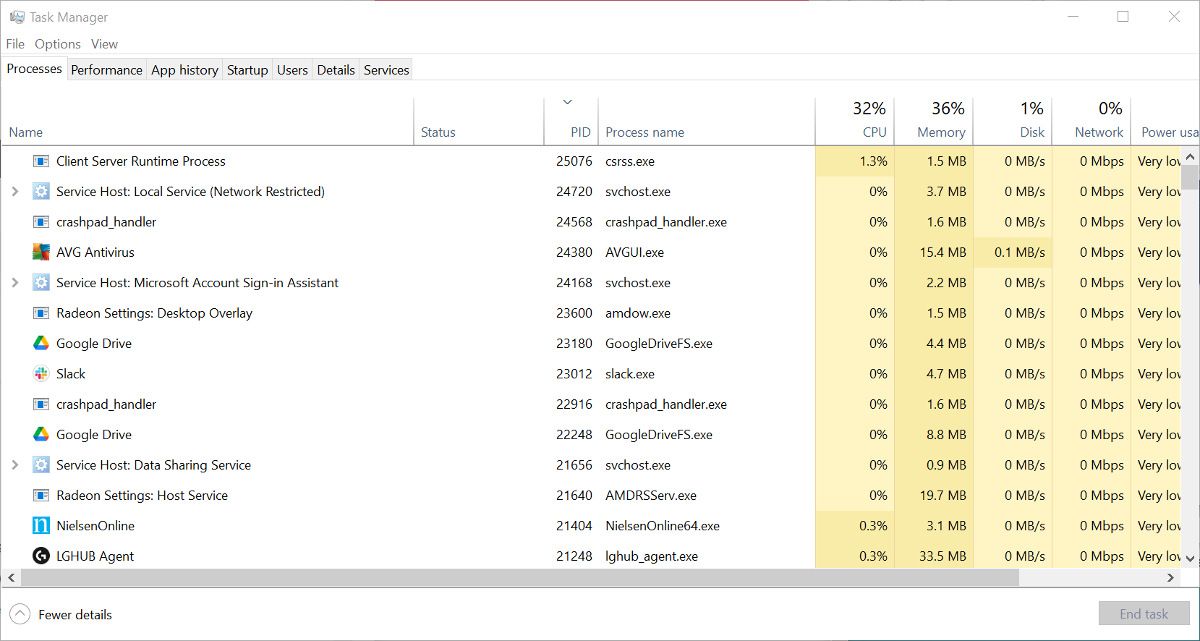Click the End task button
This screenshot has height=641, width=1200.
click(1143, 613)
